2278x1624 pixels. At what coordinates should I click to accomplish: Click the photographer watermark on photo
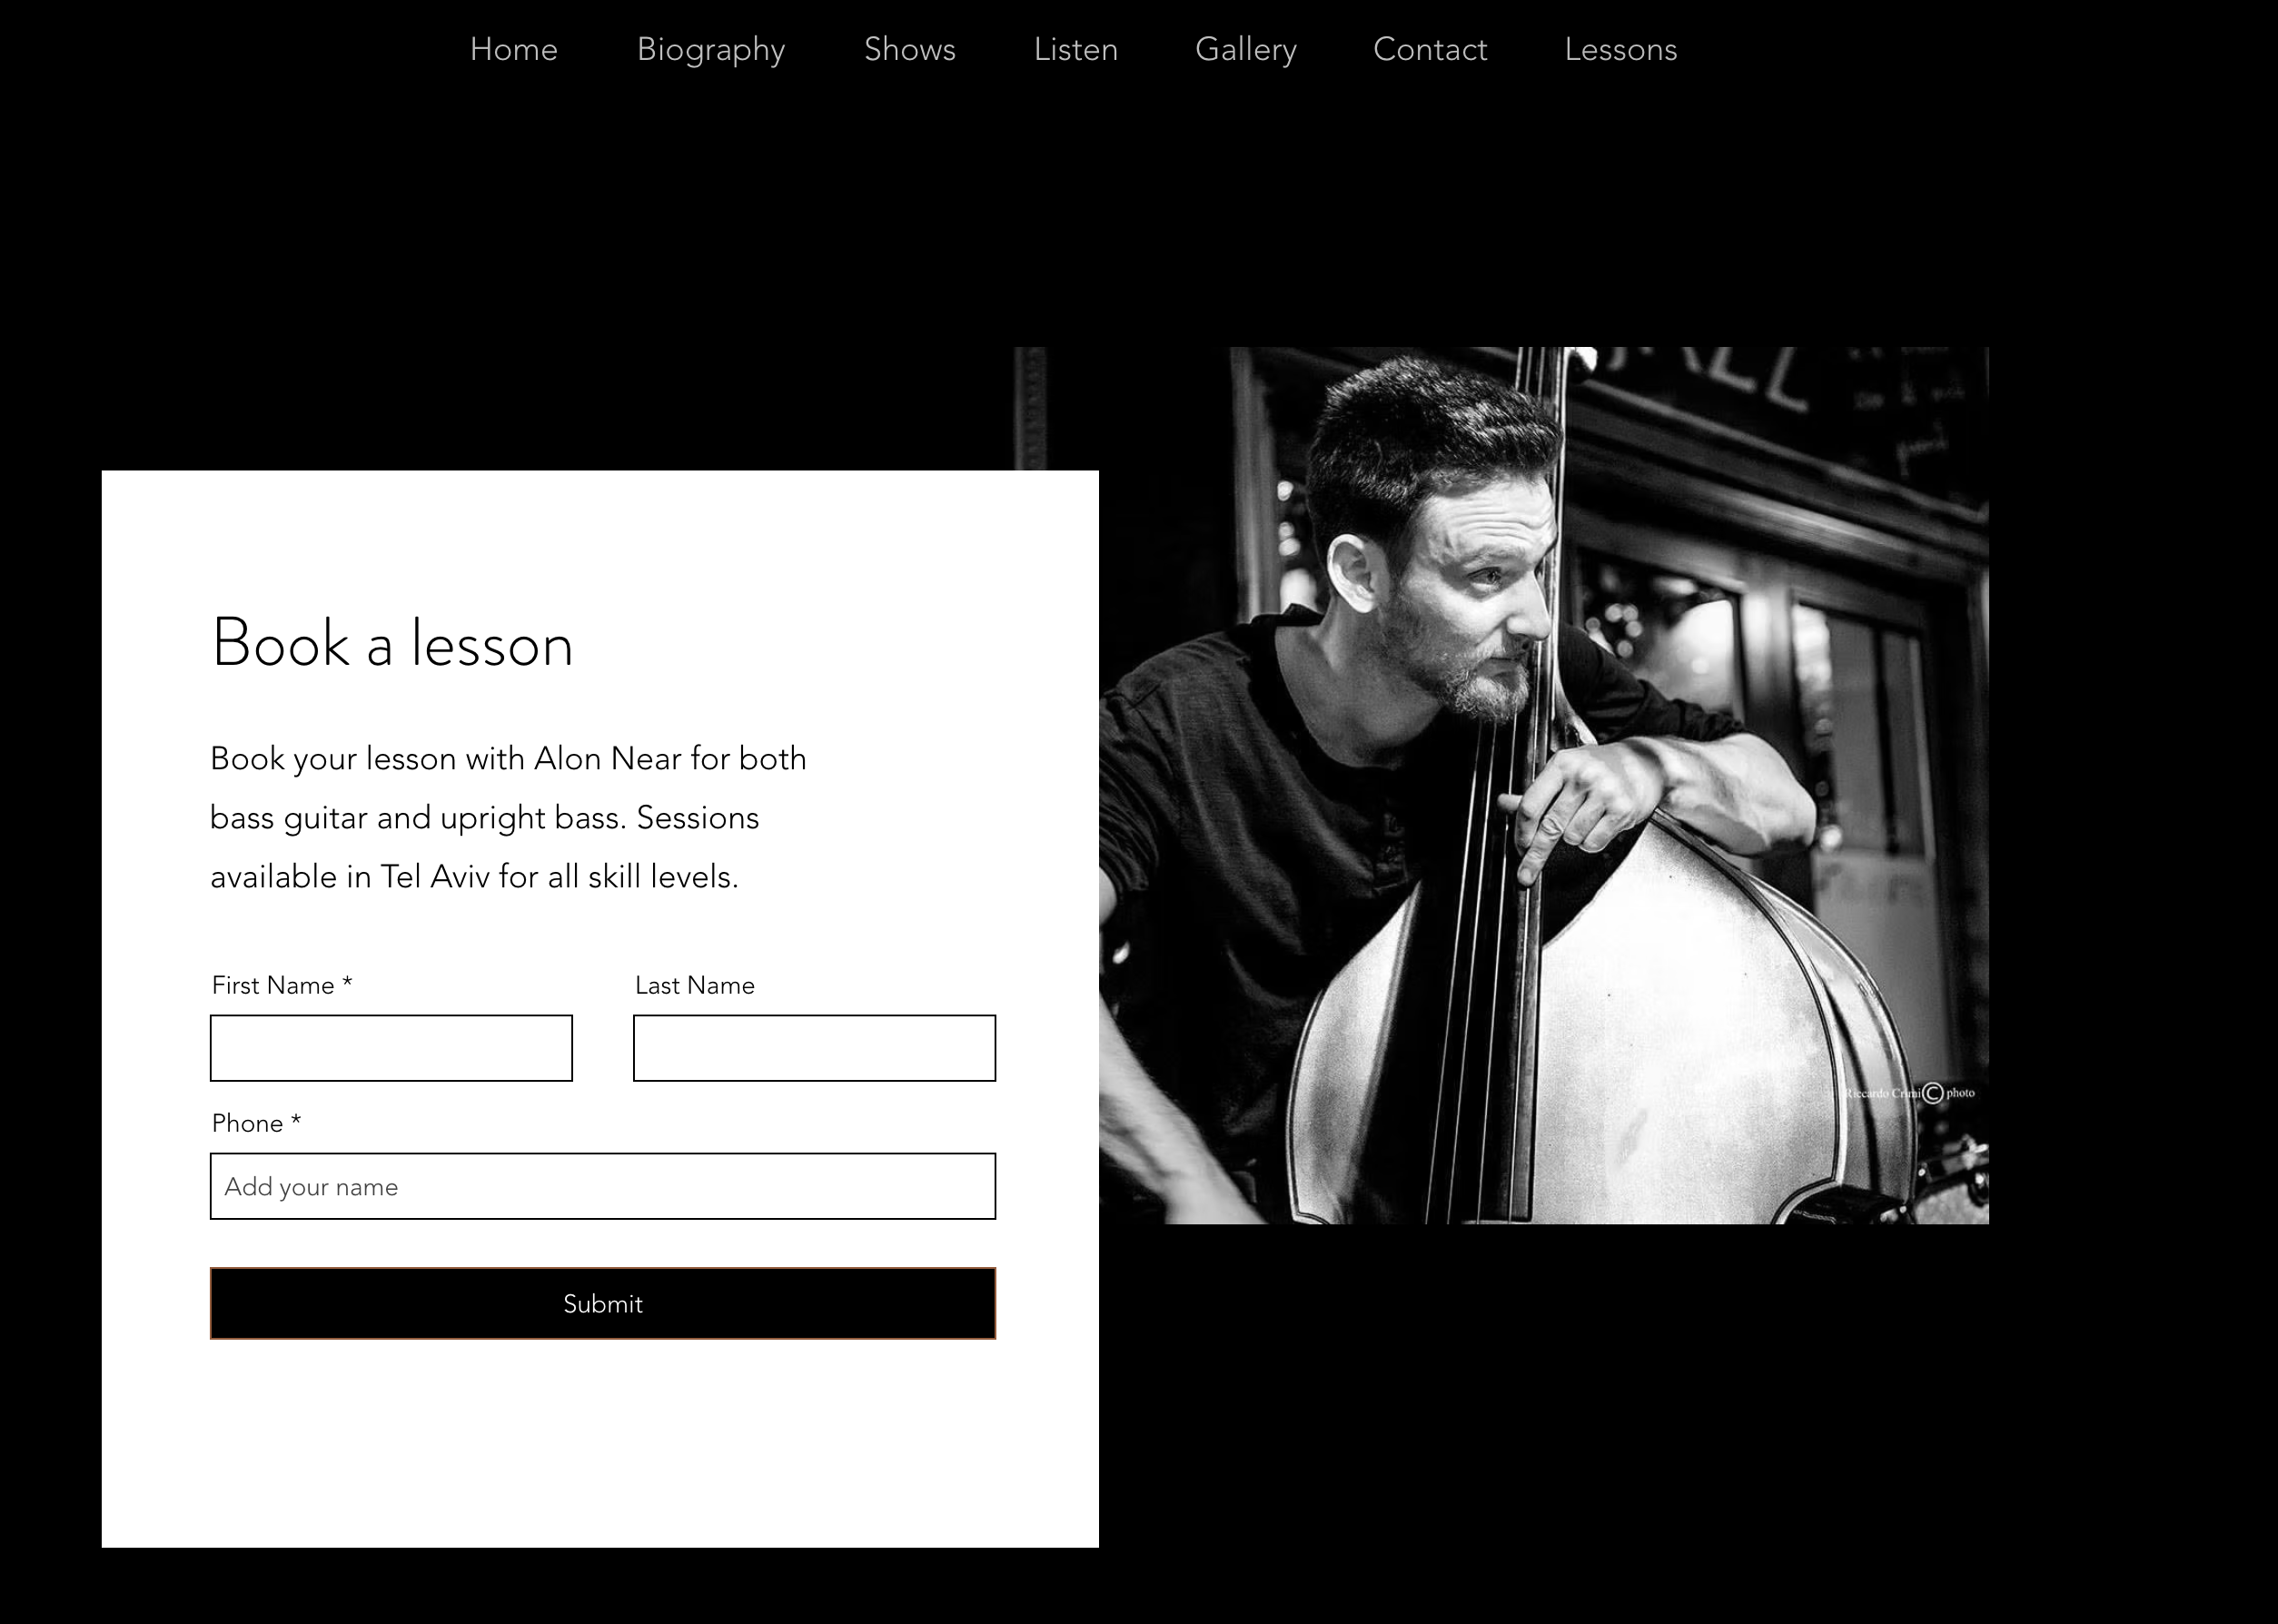coord(1908,1093)
